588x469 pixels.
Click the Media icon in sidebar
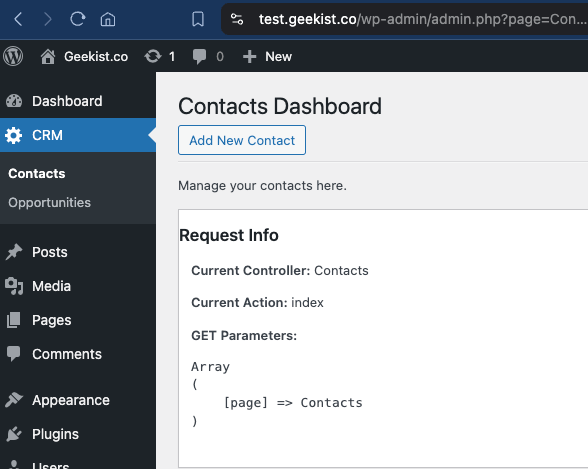point(14,286)
